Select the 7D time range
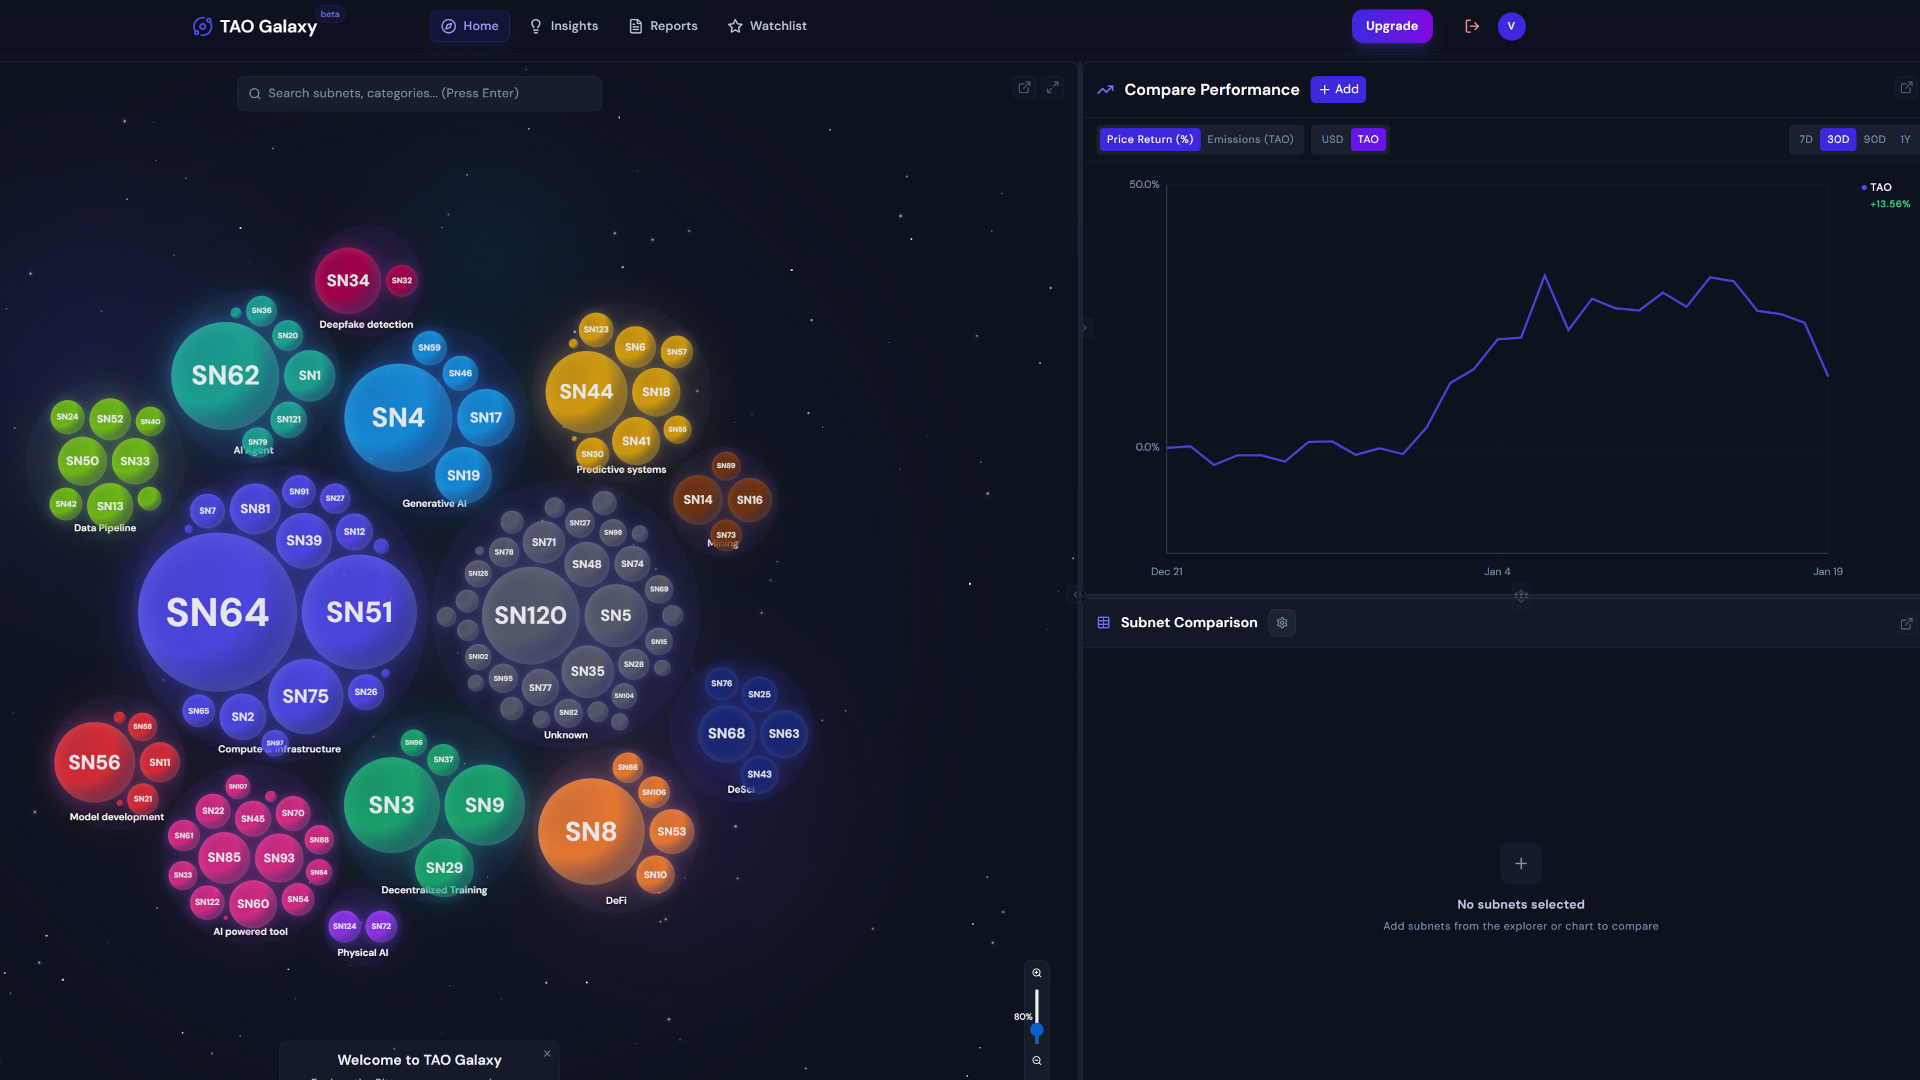 tap(1805, 140)
